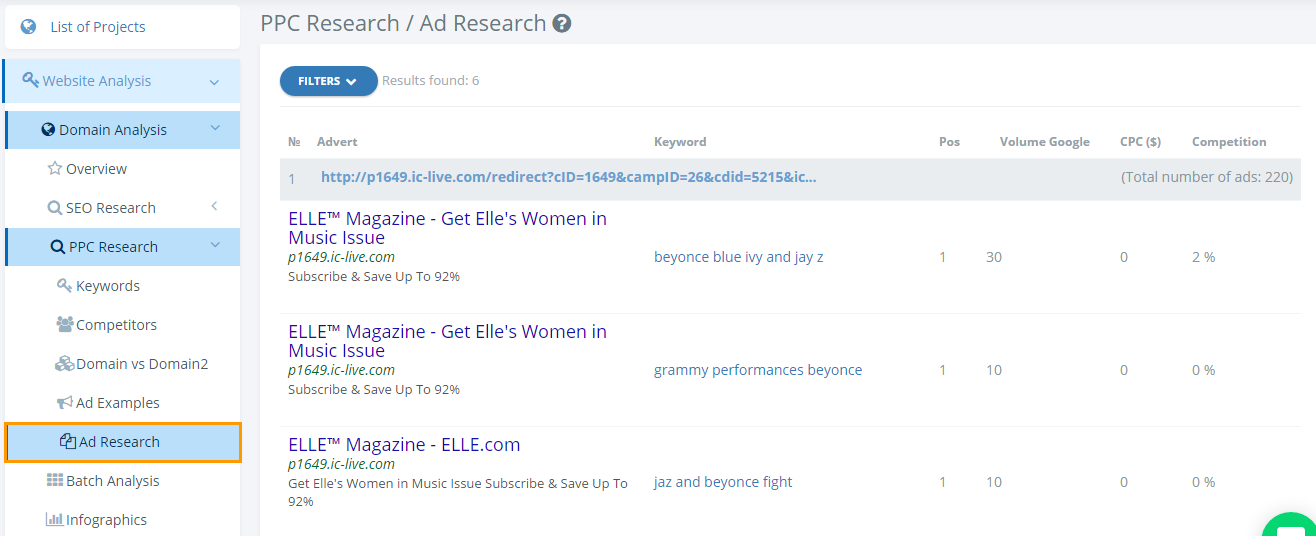
Task: Collapse the Website Analysis section chevron
Action: 214,82
